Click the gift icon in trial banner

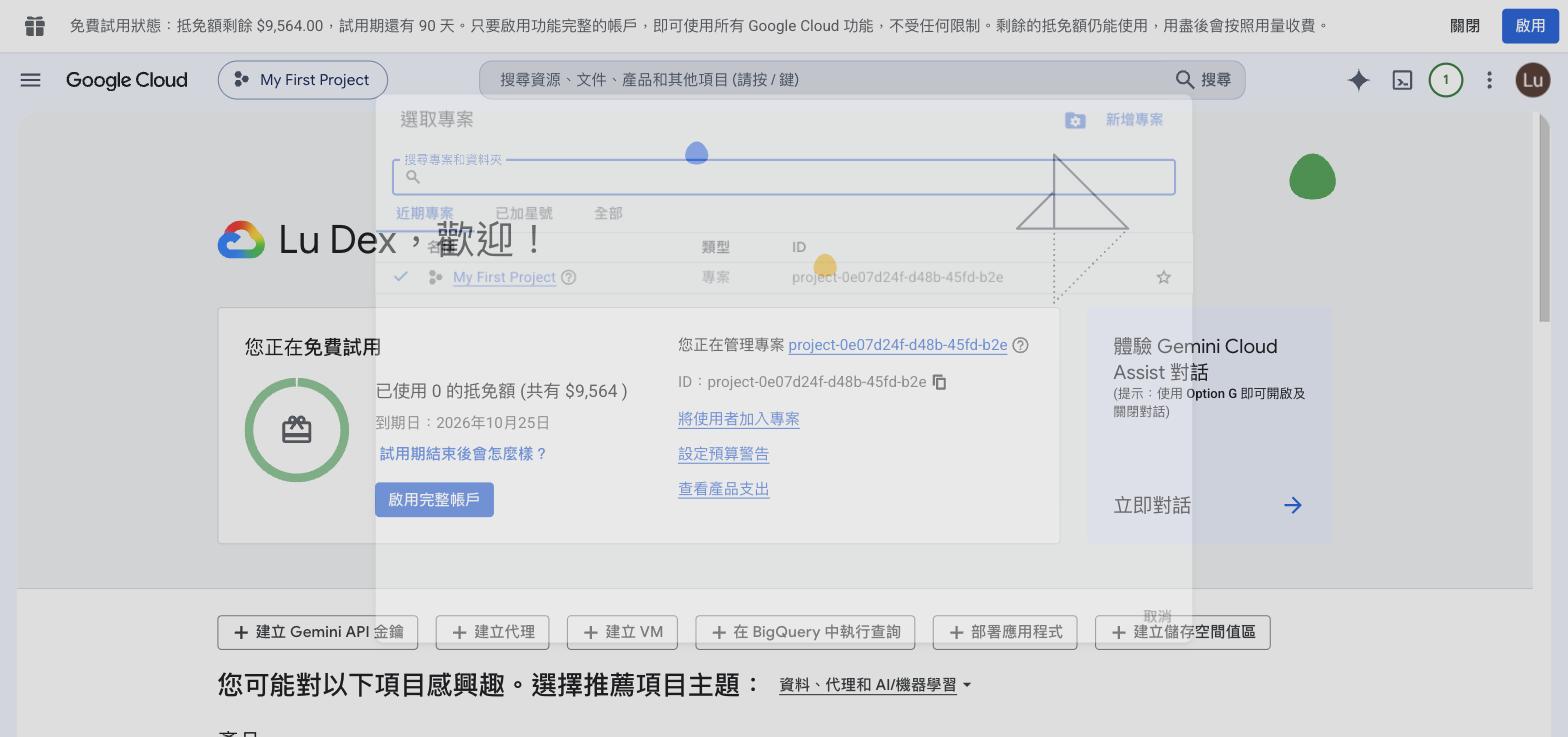[x=34, y=26]
